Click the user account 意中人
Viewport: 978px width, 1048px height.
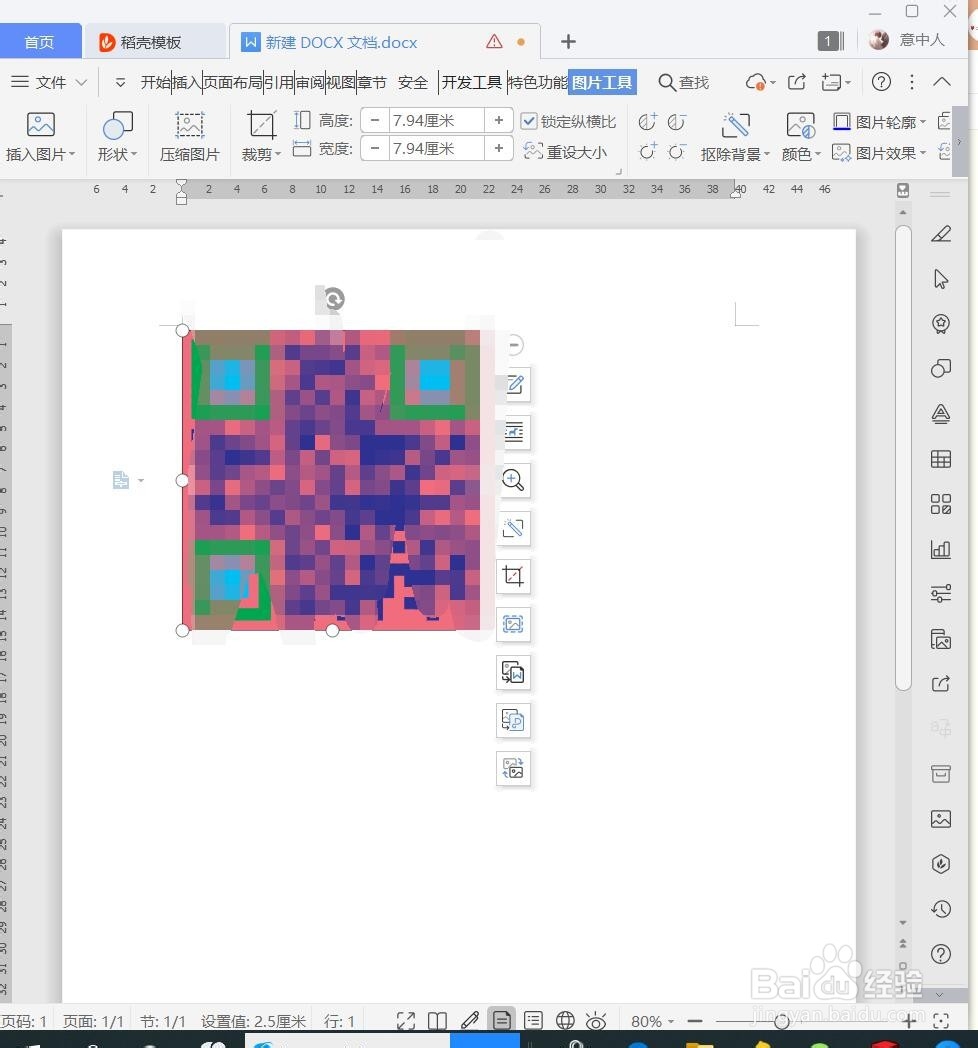906,40
